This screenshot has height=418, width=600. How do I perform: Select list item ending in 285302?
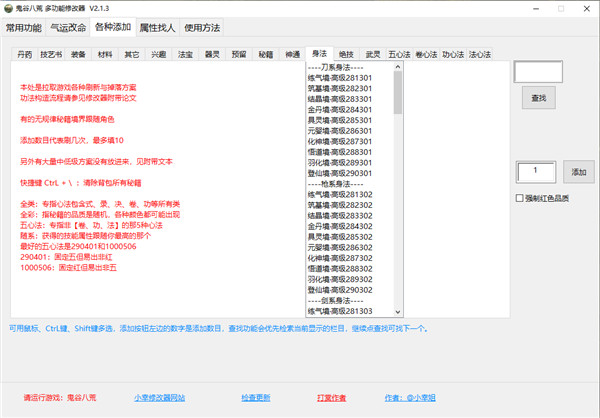350,237
